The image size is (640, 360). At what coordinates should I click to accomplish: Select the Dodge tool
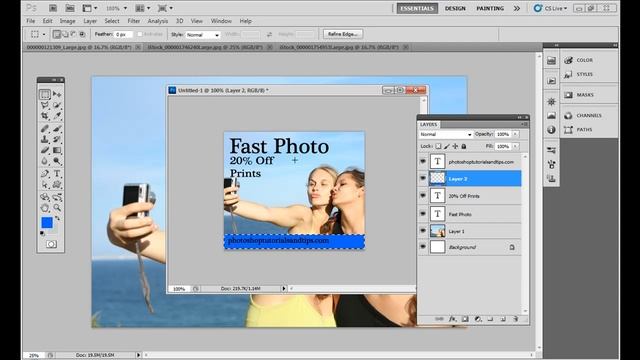pos(57,161)
